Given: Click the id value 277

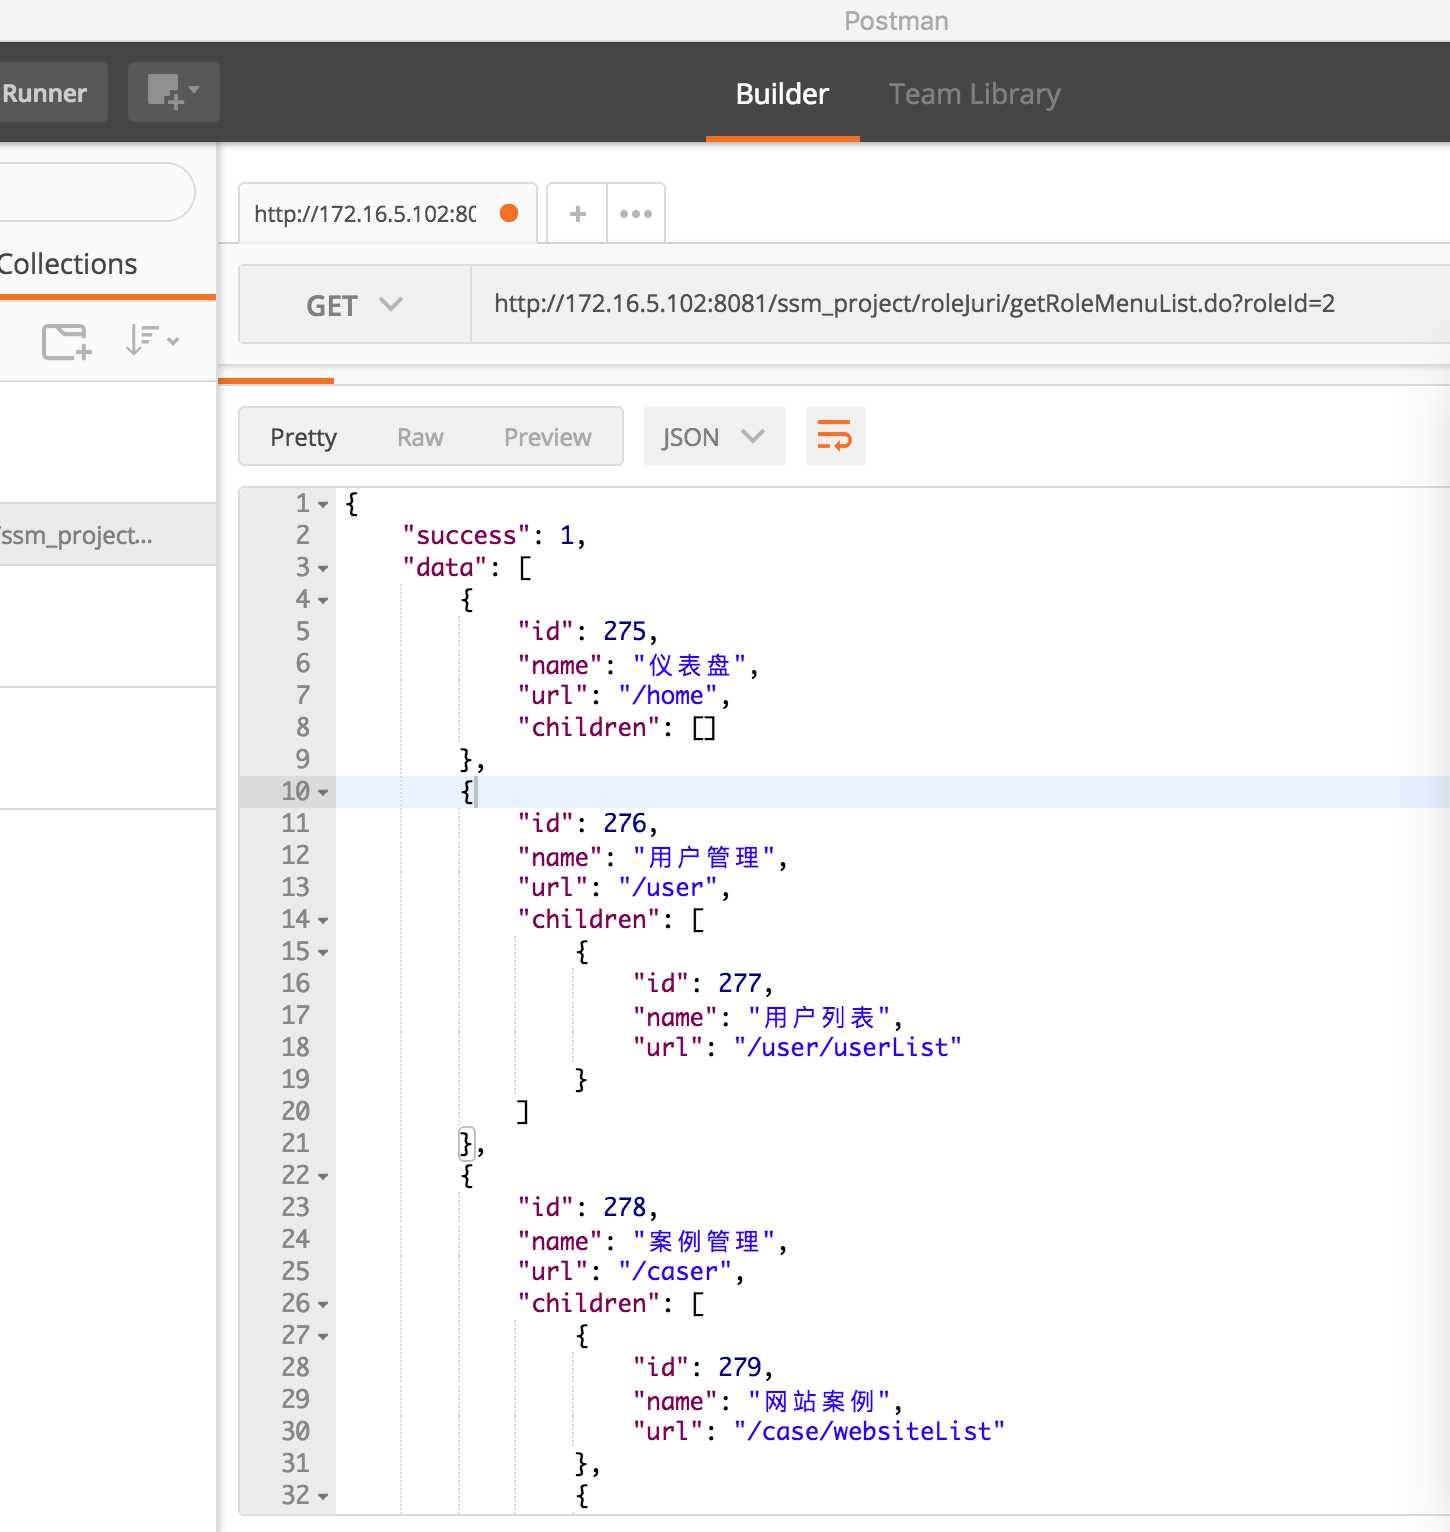Looking at the screenshot, I should tap(739, 983).
